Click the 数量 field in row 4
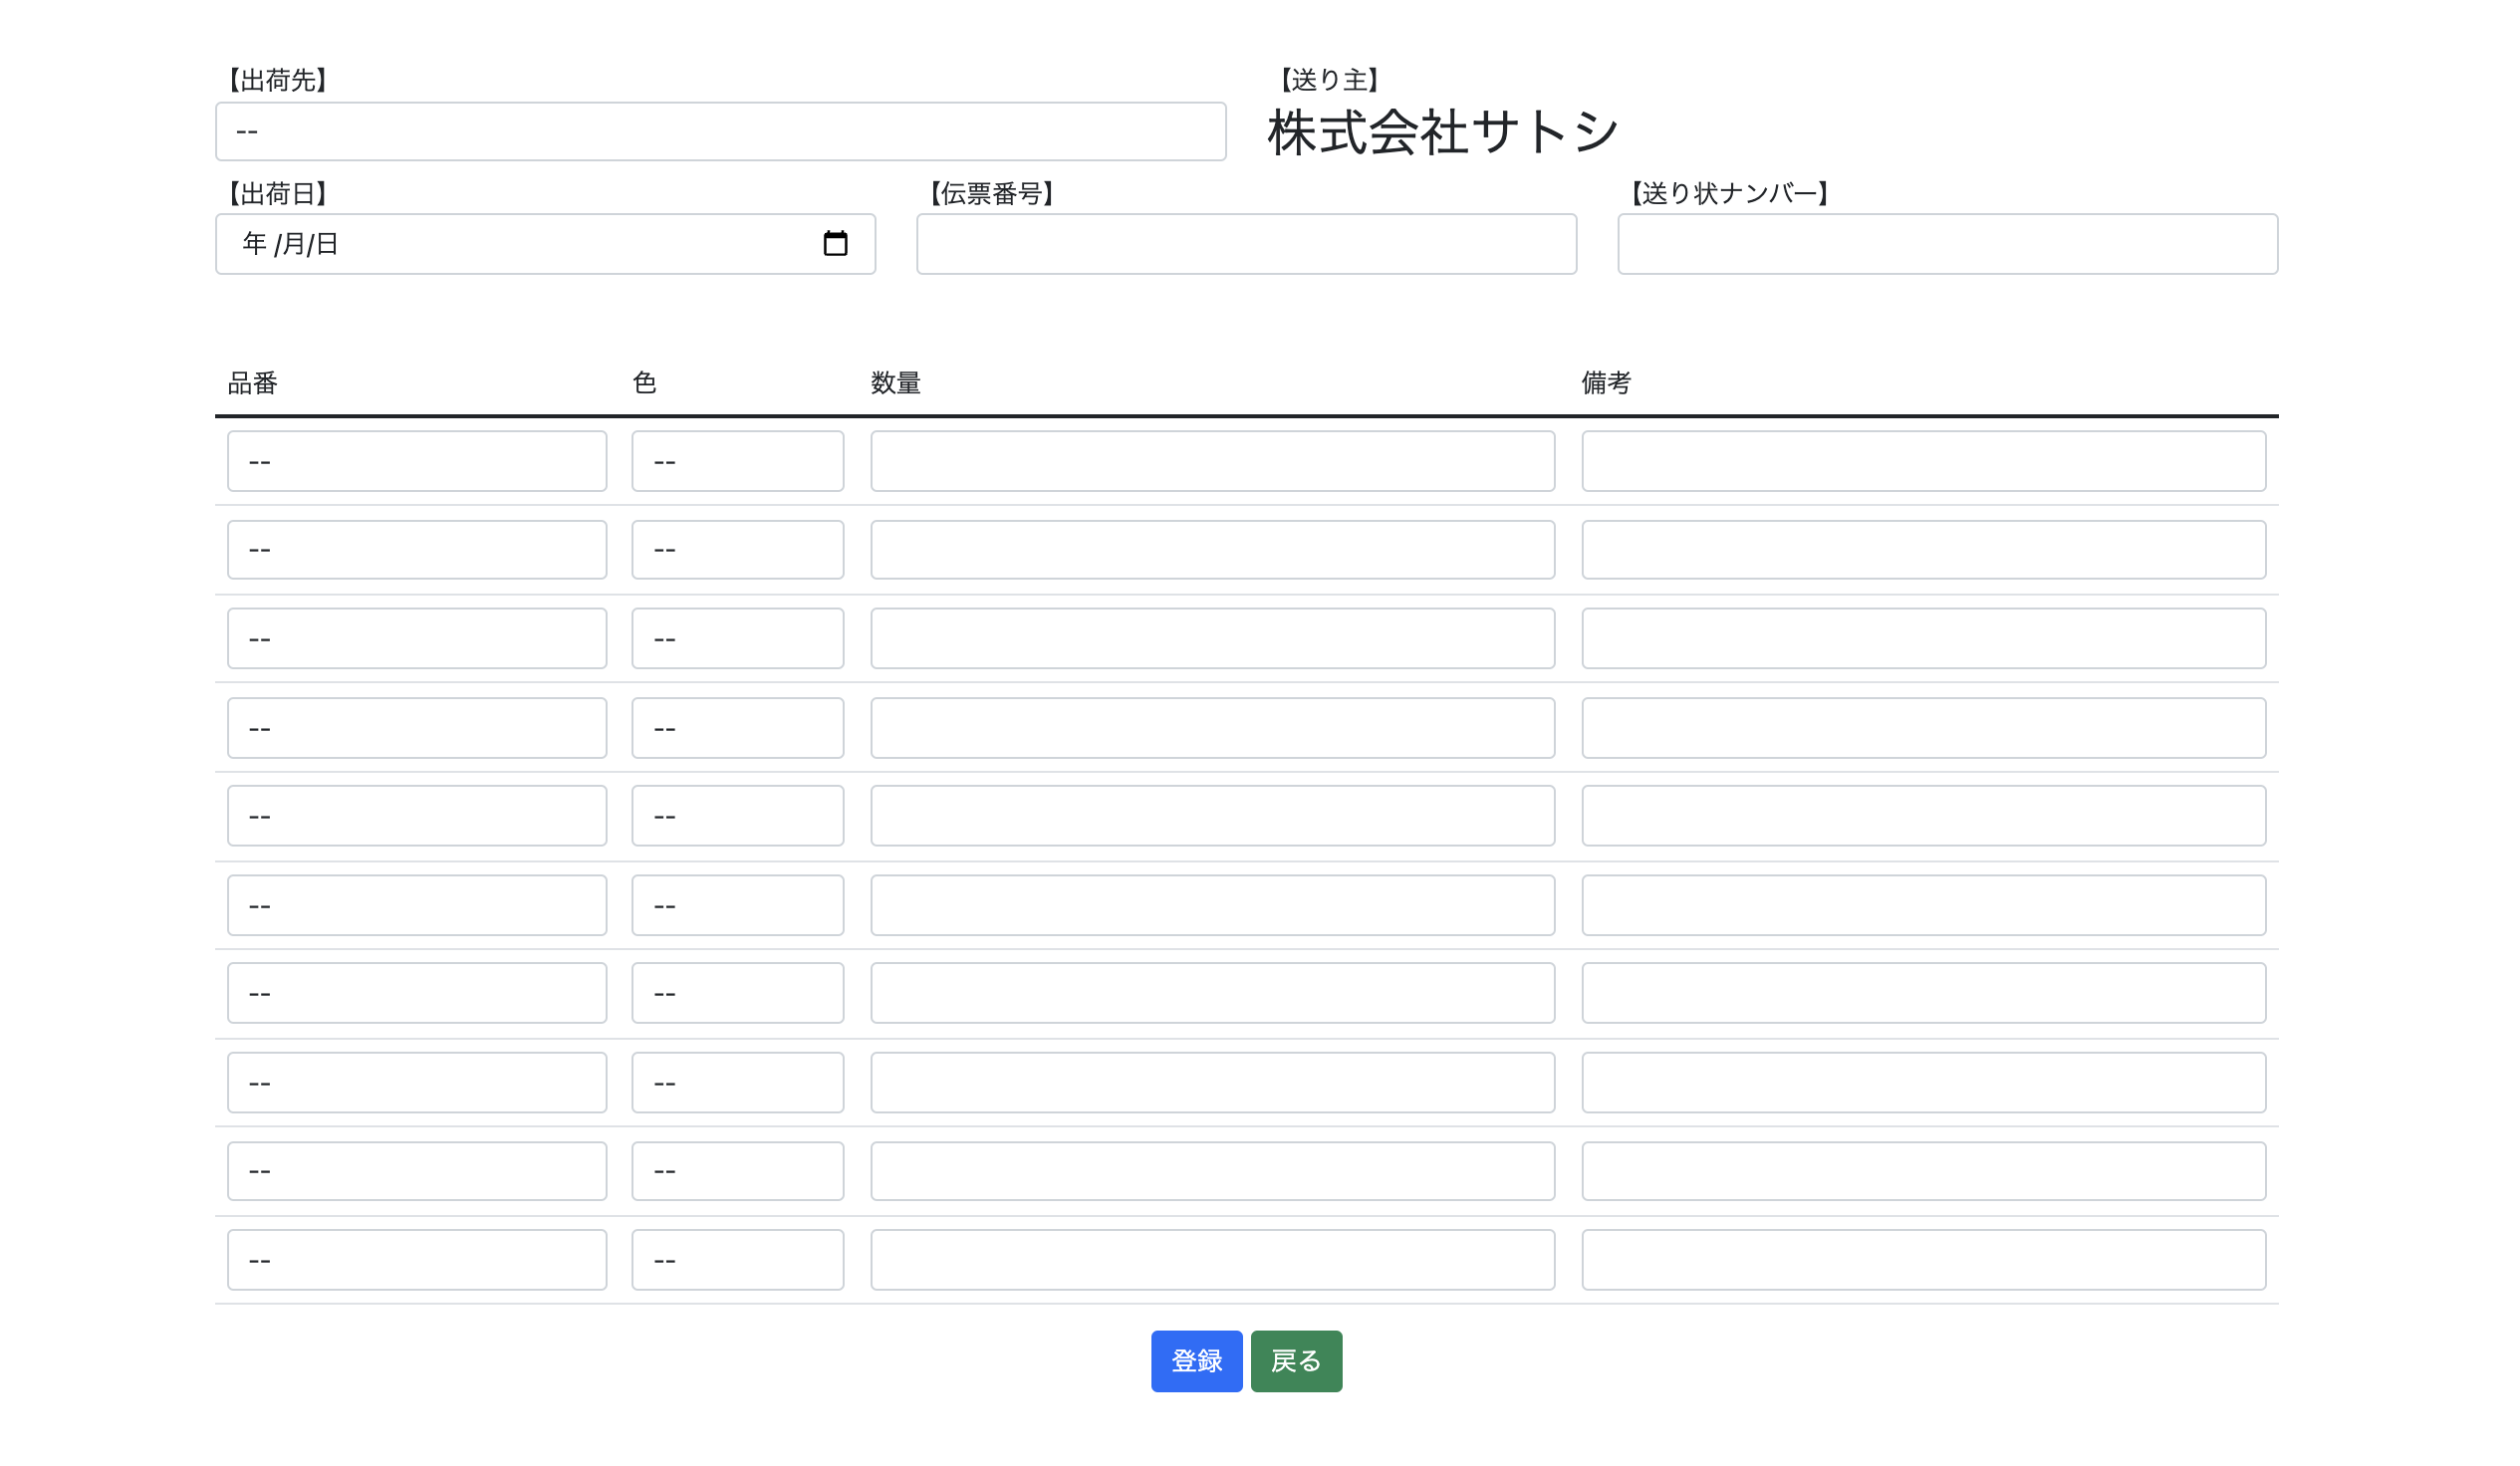This screenshot has height=1466, width=2520. click(1212, 728)
